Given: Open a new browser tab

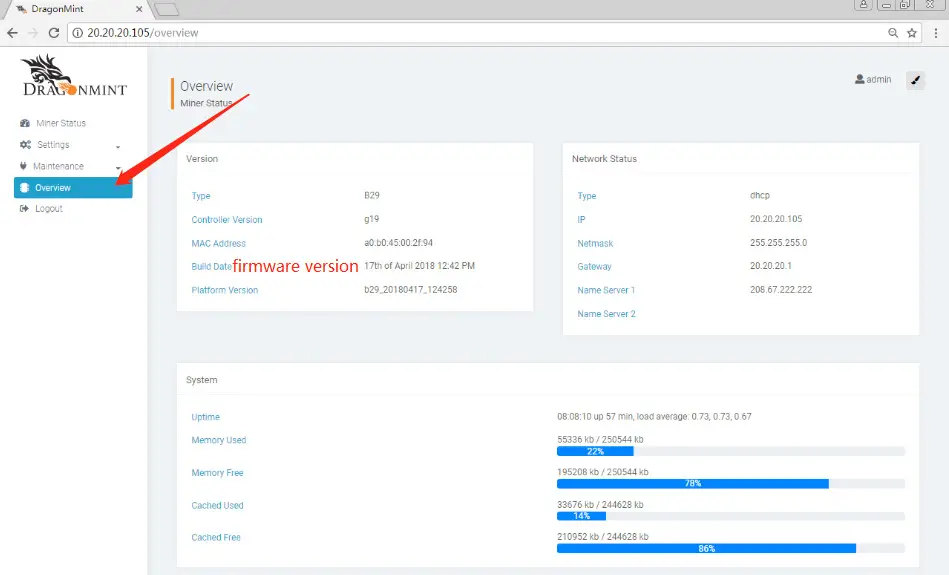Looking at the screenshot, I should [166, 9].
